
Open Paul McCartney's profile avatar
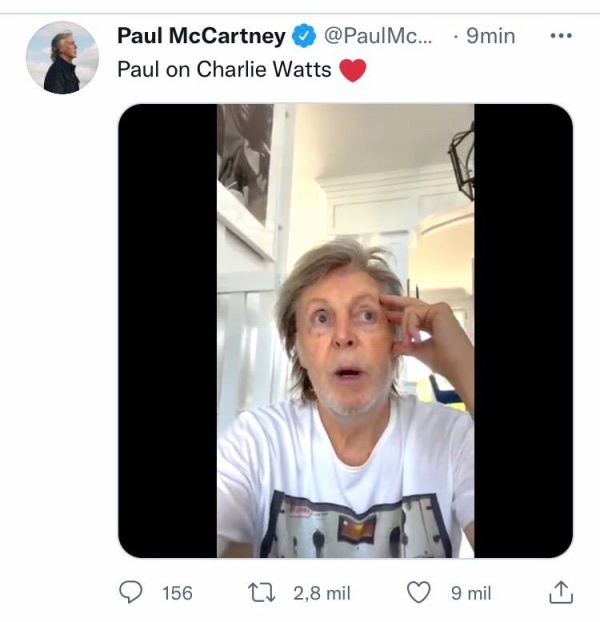tap(62, 58)
